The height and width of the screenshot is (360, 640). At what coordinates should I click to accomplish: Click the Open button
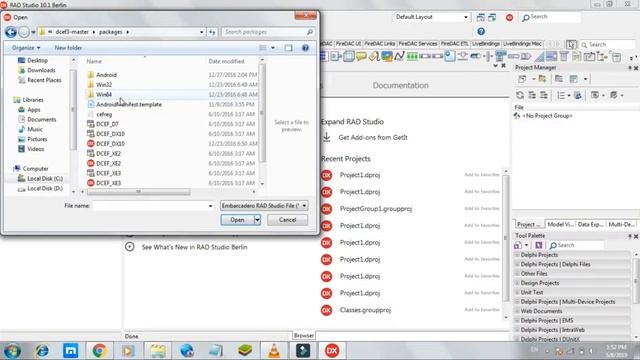(x=237, y=220)
